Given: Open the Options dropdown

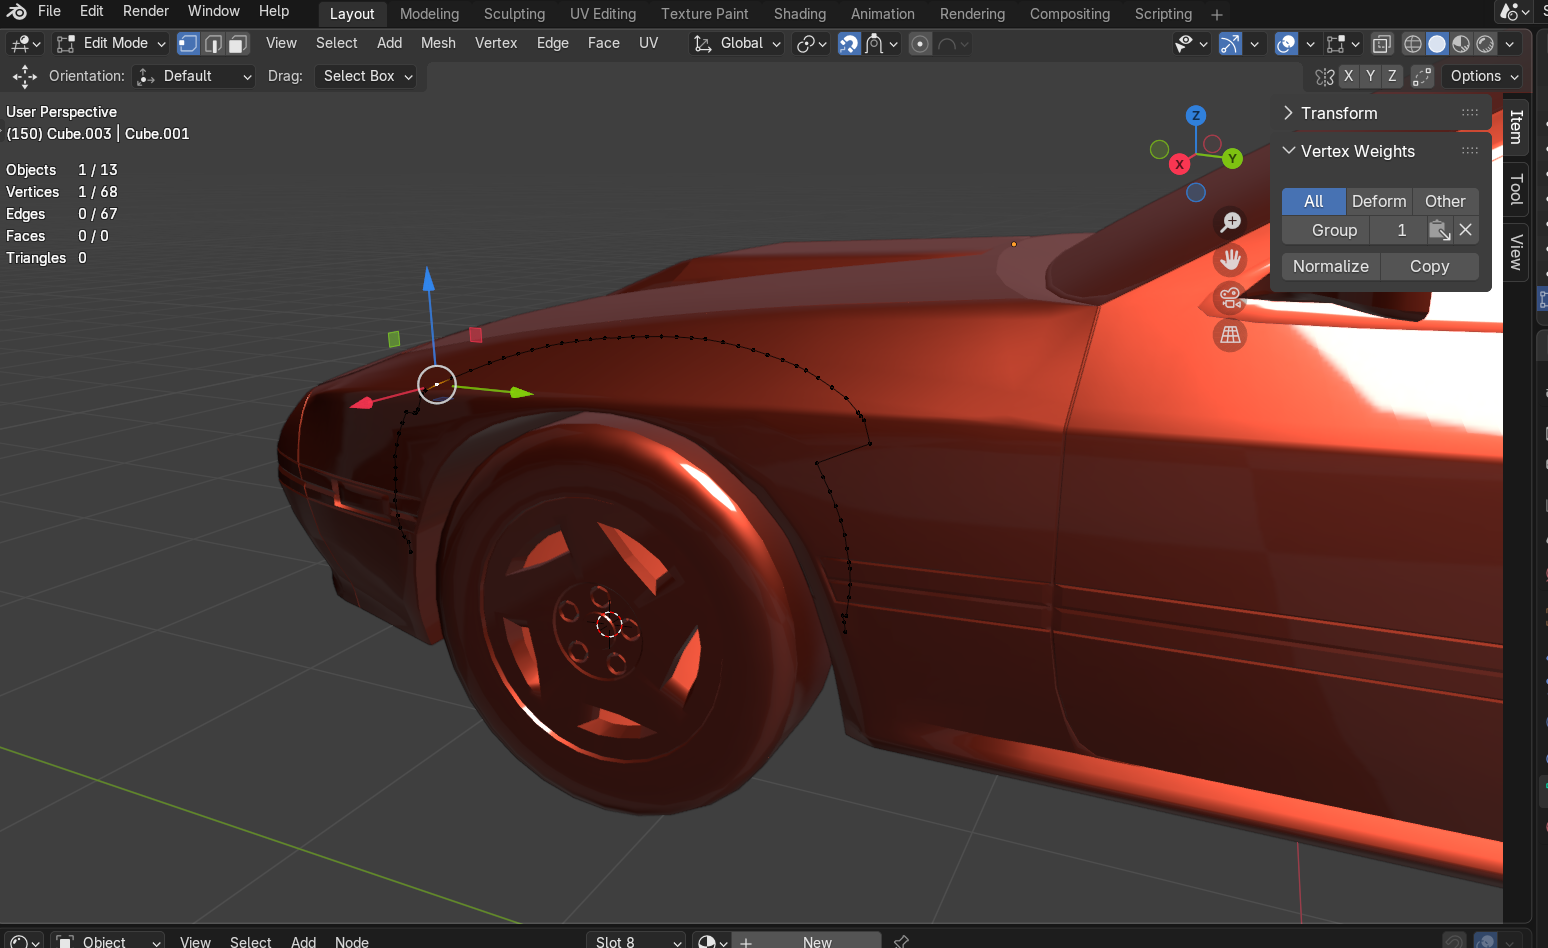Looking at the screenshot, I should 1484,76.
